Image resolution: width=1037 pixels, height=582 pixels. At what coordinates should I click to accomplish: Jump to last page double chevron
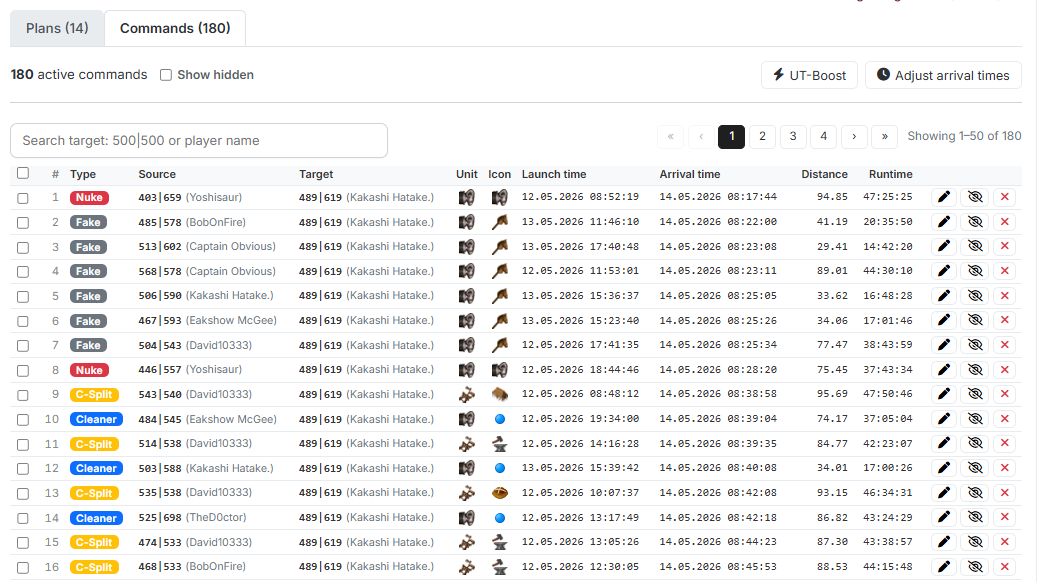884,136
